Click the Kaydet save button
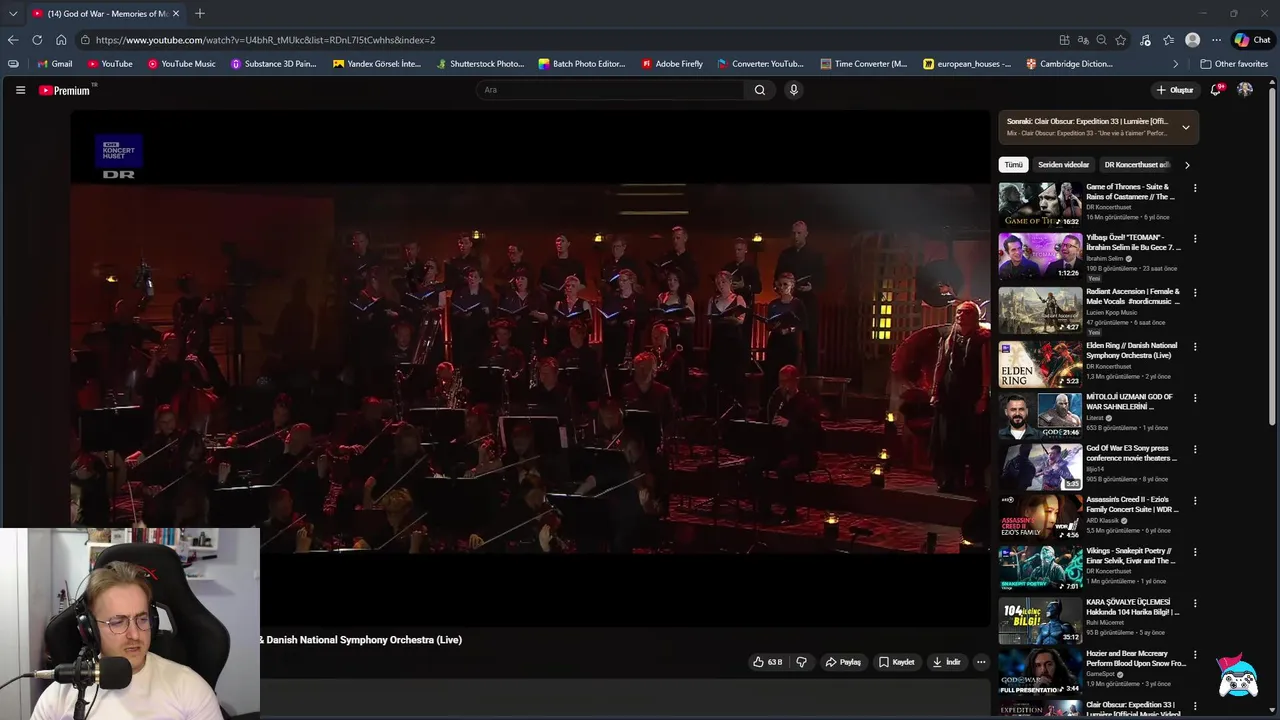1280x720 pixels. pos(896,662)
